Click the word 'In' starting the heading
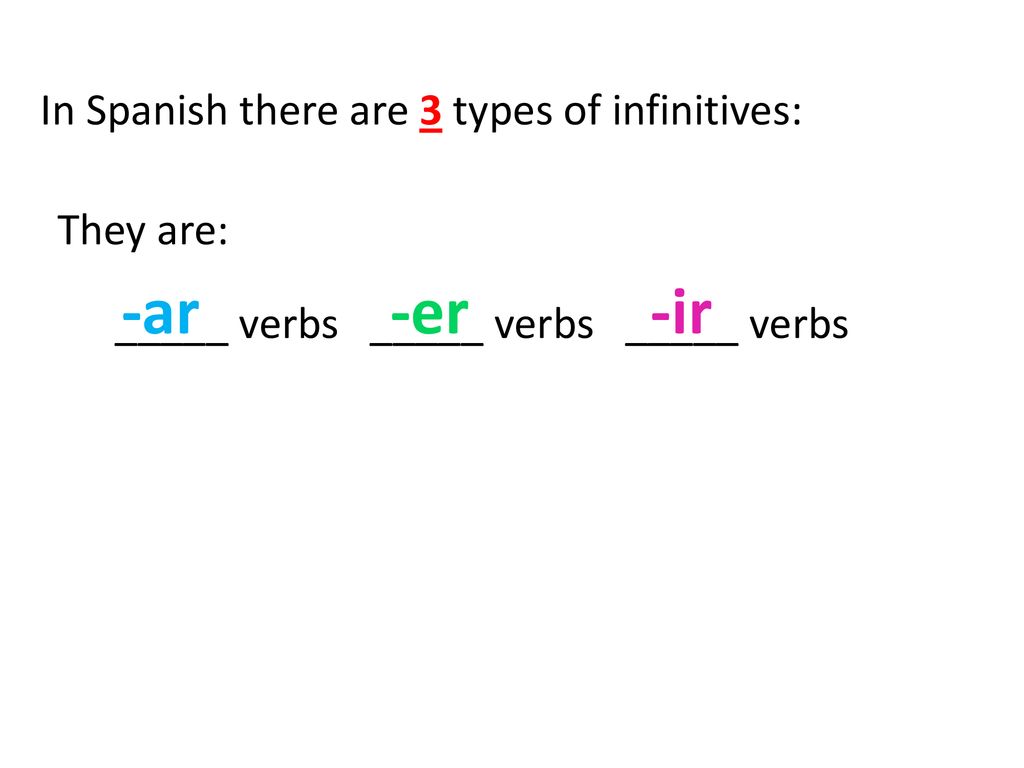Viewport: 1024px width, 768px height. [57, 110]
